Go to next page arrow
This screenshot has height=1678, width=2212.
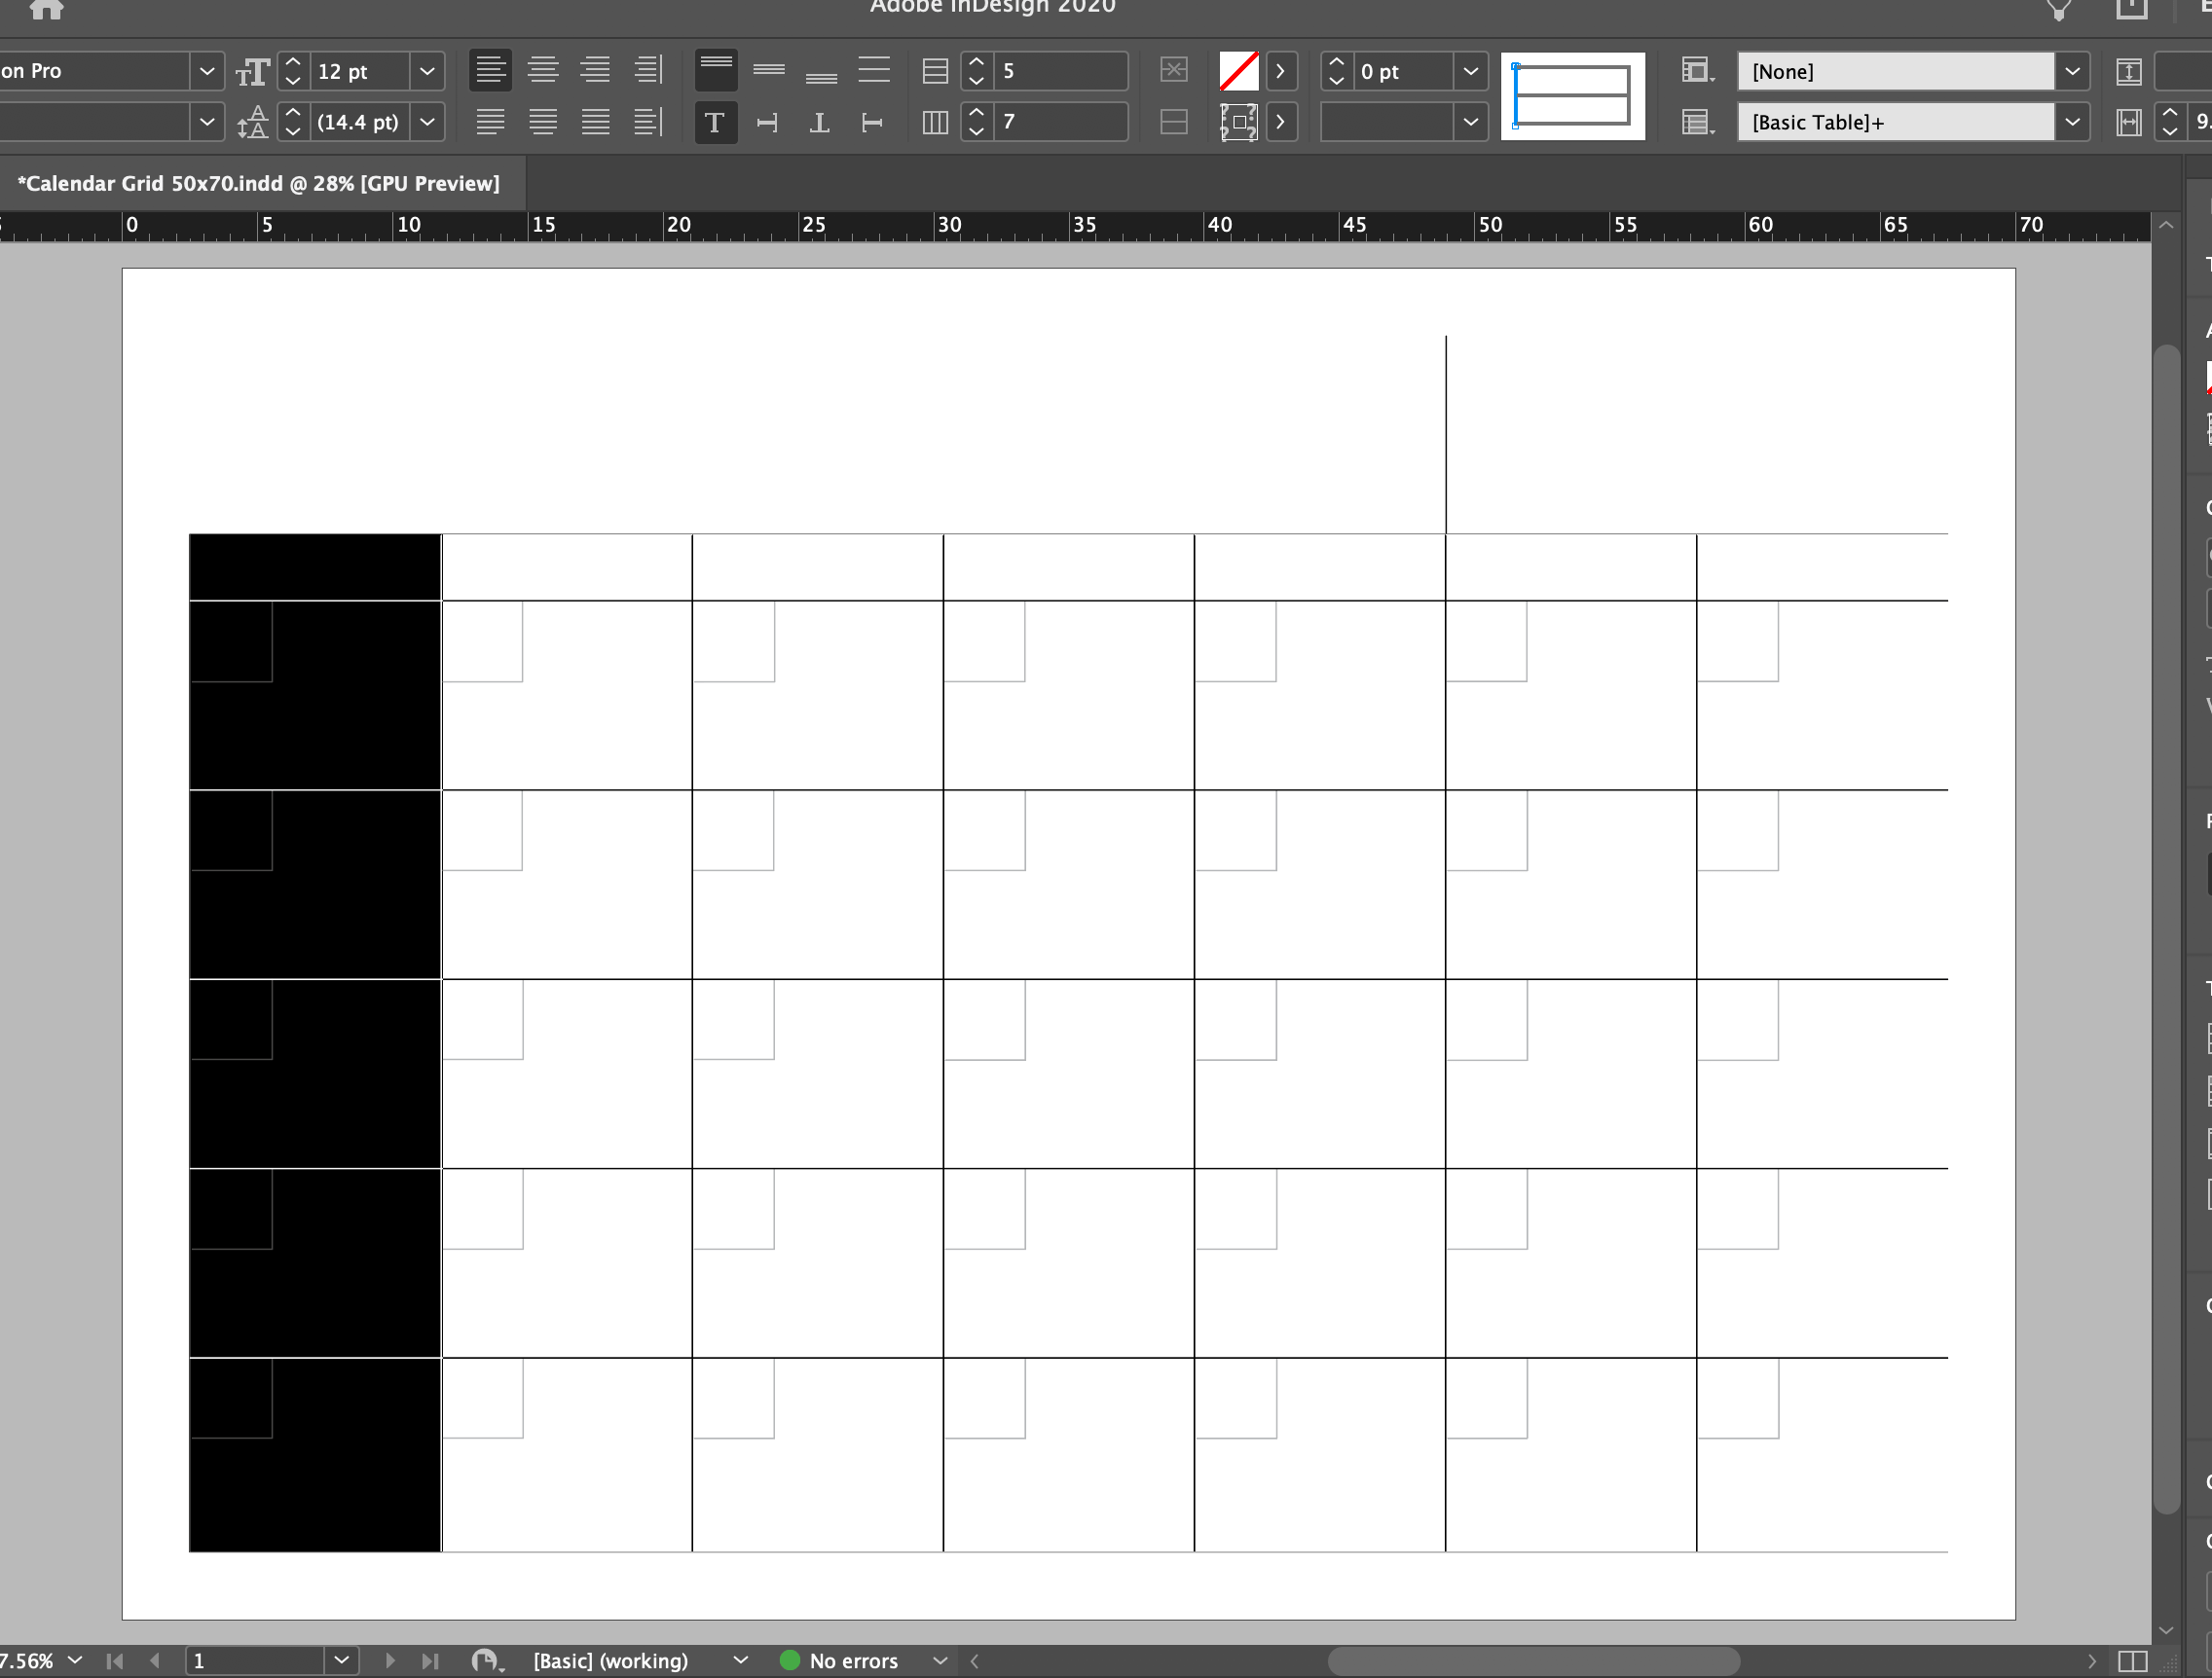click(390, 1660)
